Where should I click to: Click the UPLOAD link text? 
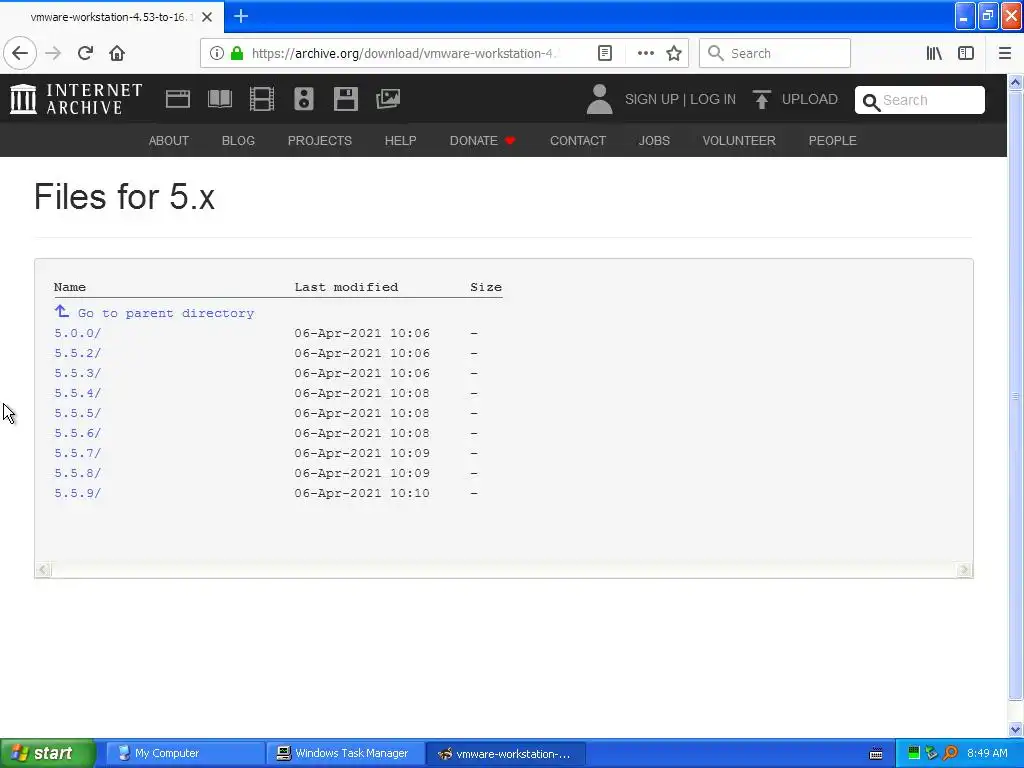(x=810, y=99)
